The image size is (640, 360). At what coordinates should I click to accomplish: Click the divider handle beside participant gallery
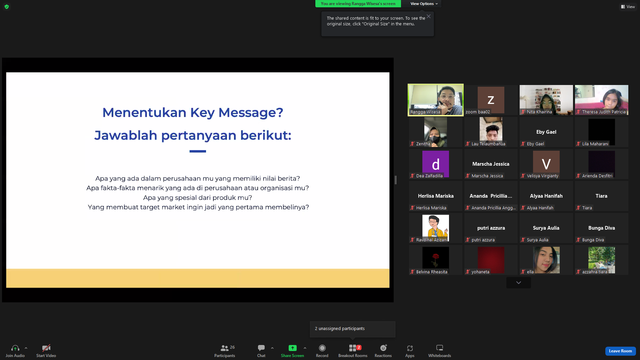396,180
